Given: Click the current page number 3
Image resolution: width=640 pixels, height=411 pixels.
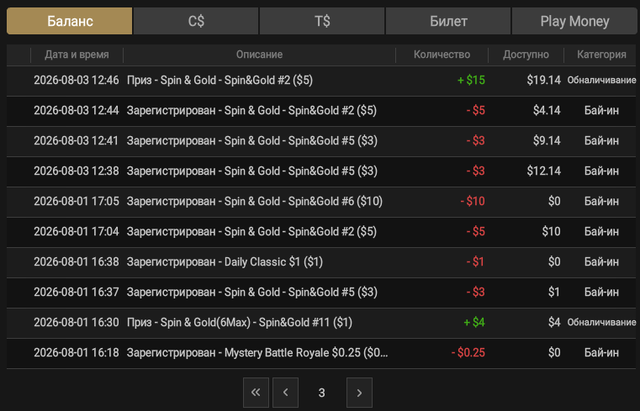Looking at the screenshot, I should [322, 393].
